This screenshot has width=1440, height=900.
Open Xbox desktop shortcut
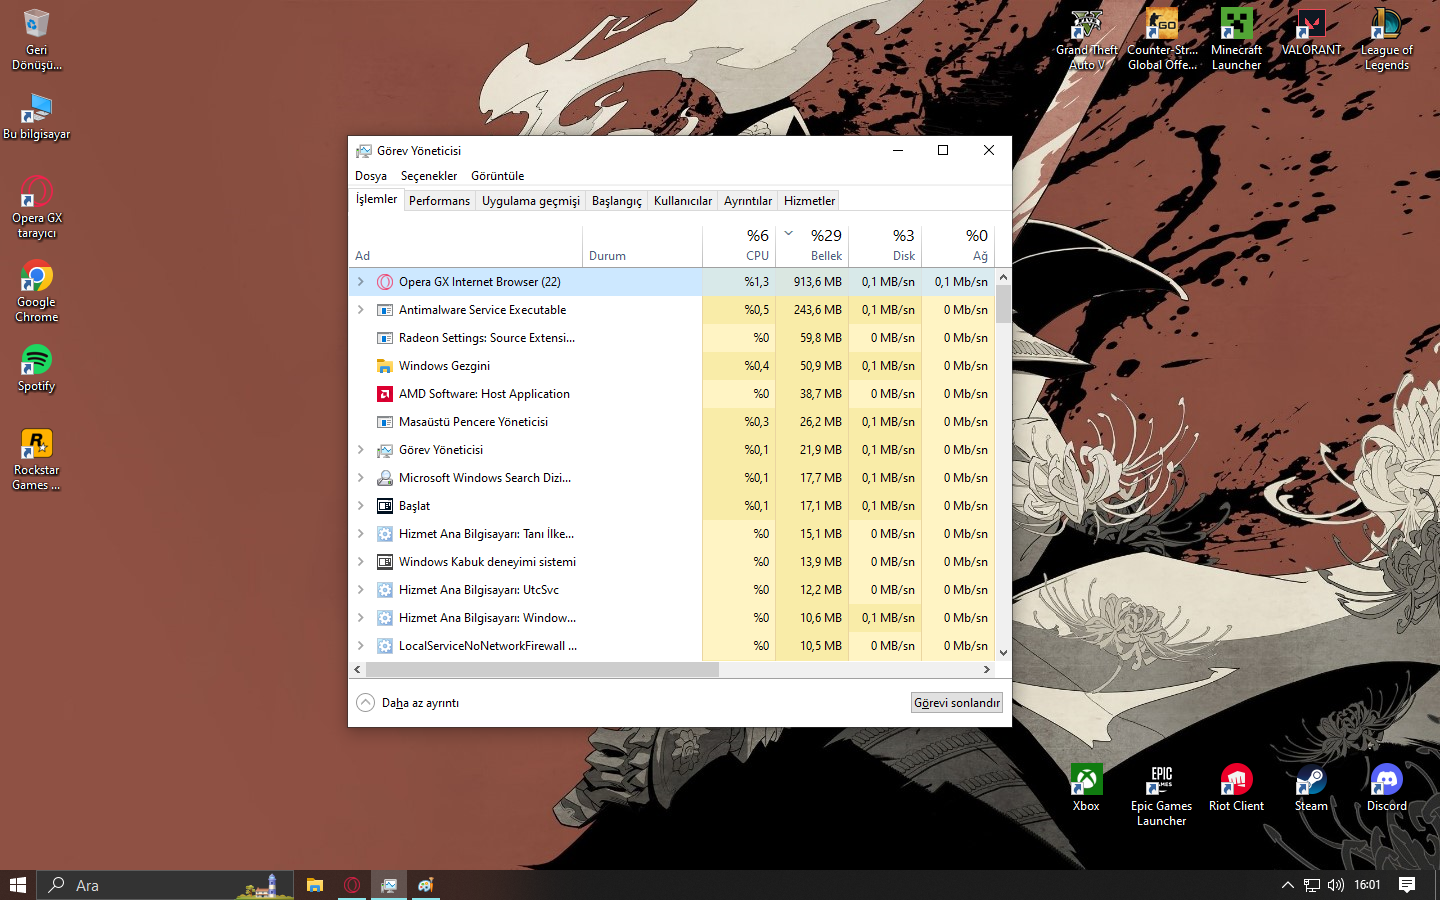(1086, 788)
